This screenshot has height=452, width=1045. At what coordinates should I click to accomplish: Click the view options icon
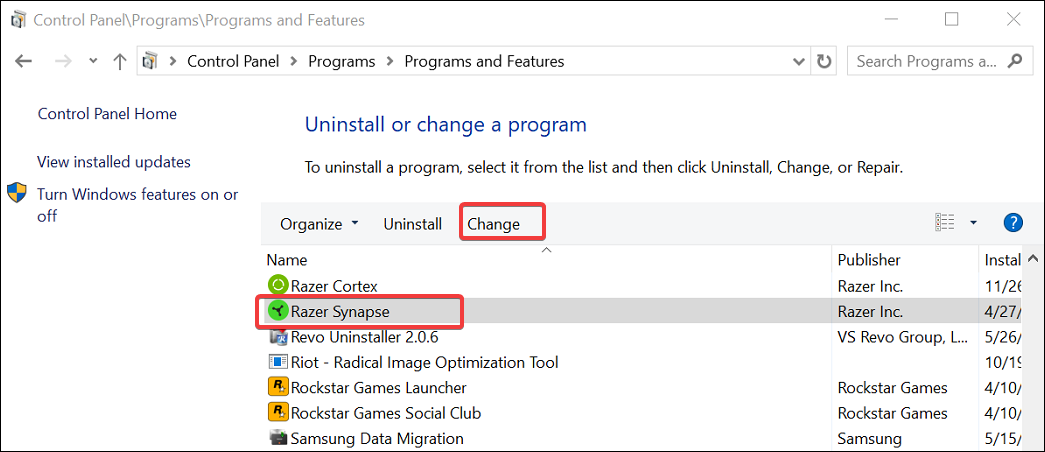(x=945, y=222)
